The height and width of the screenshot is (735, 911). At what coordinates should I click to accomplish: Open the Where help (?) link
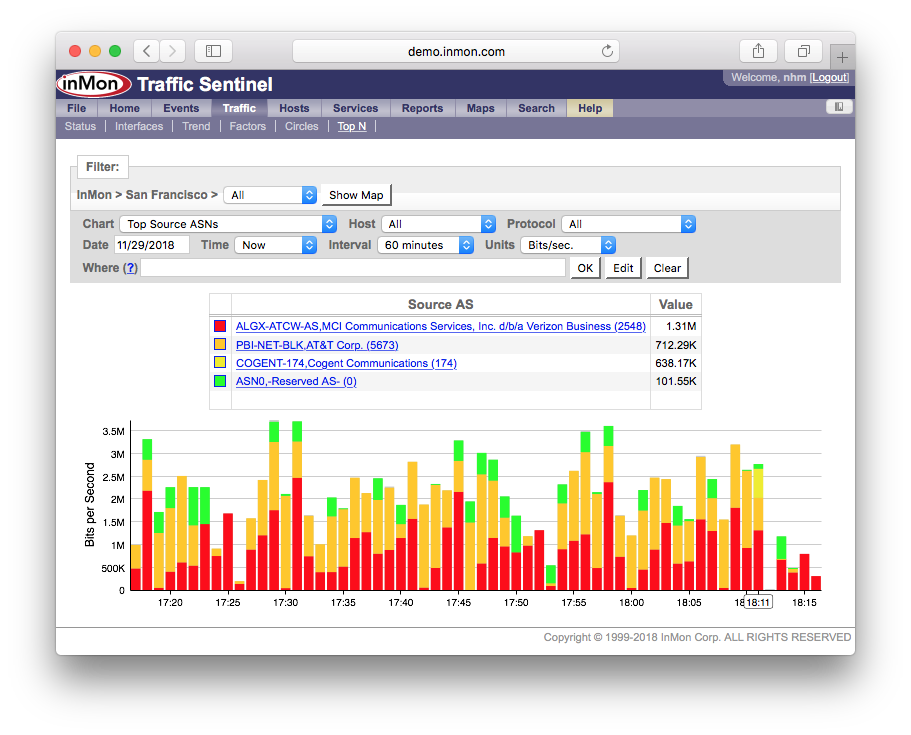(131, 268)
